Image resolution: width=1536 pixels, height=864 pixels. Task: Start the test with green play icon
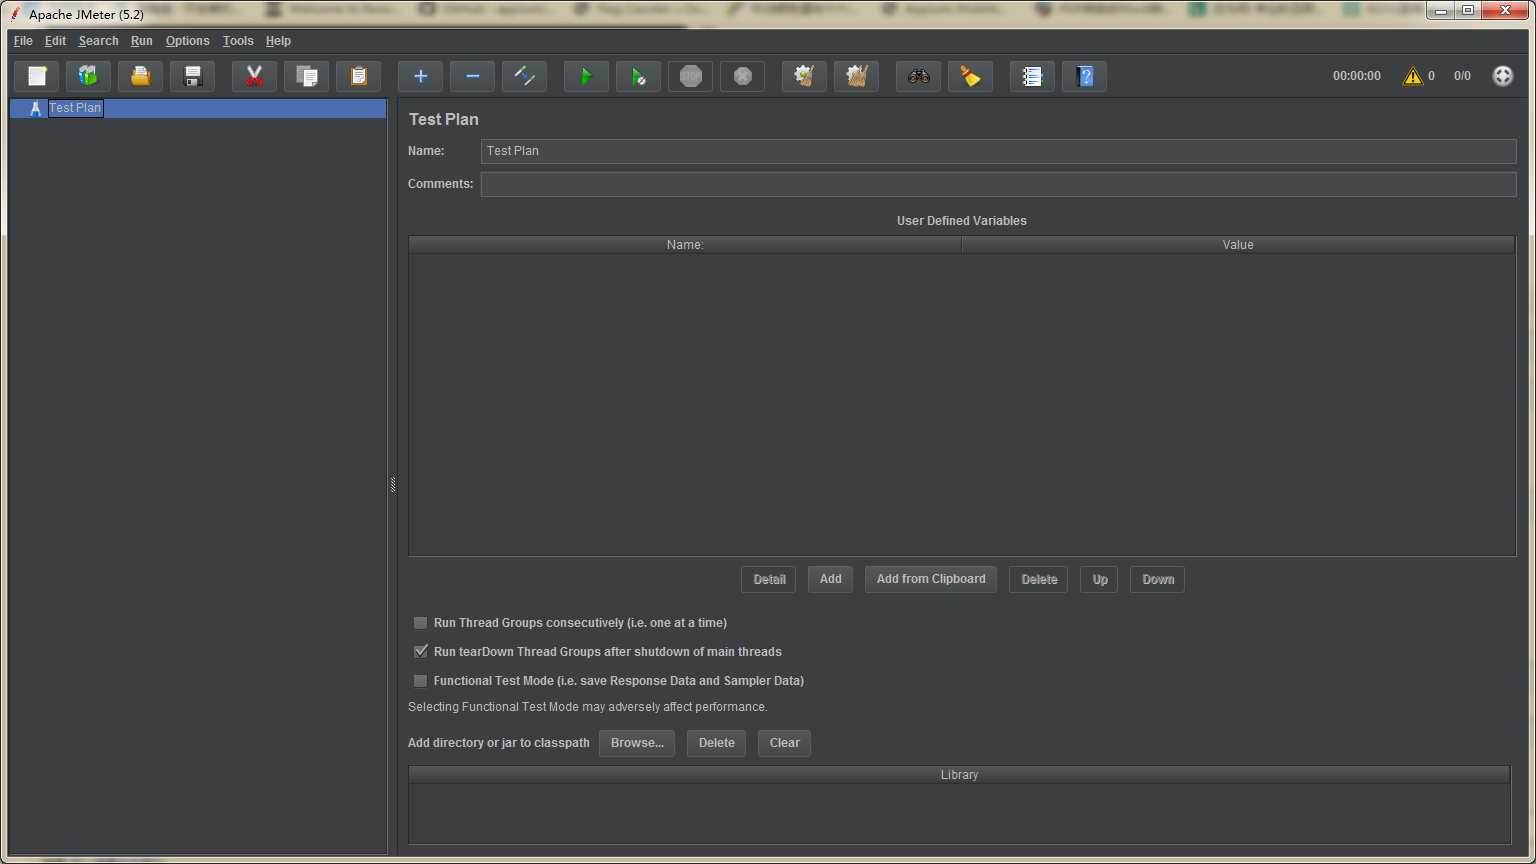point(587,76)
